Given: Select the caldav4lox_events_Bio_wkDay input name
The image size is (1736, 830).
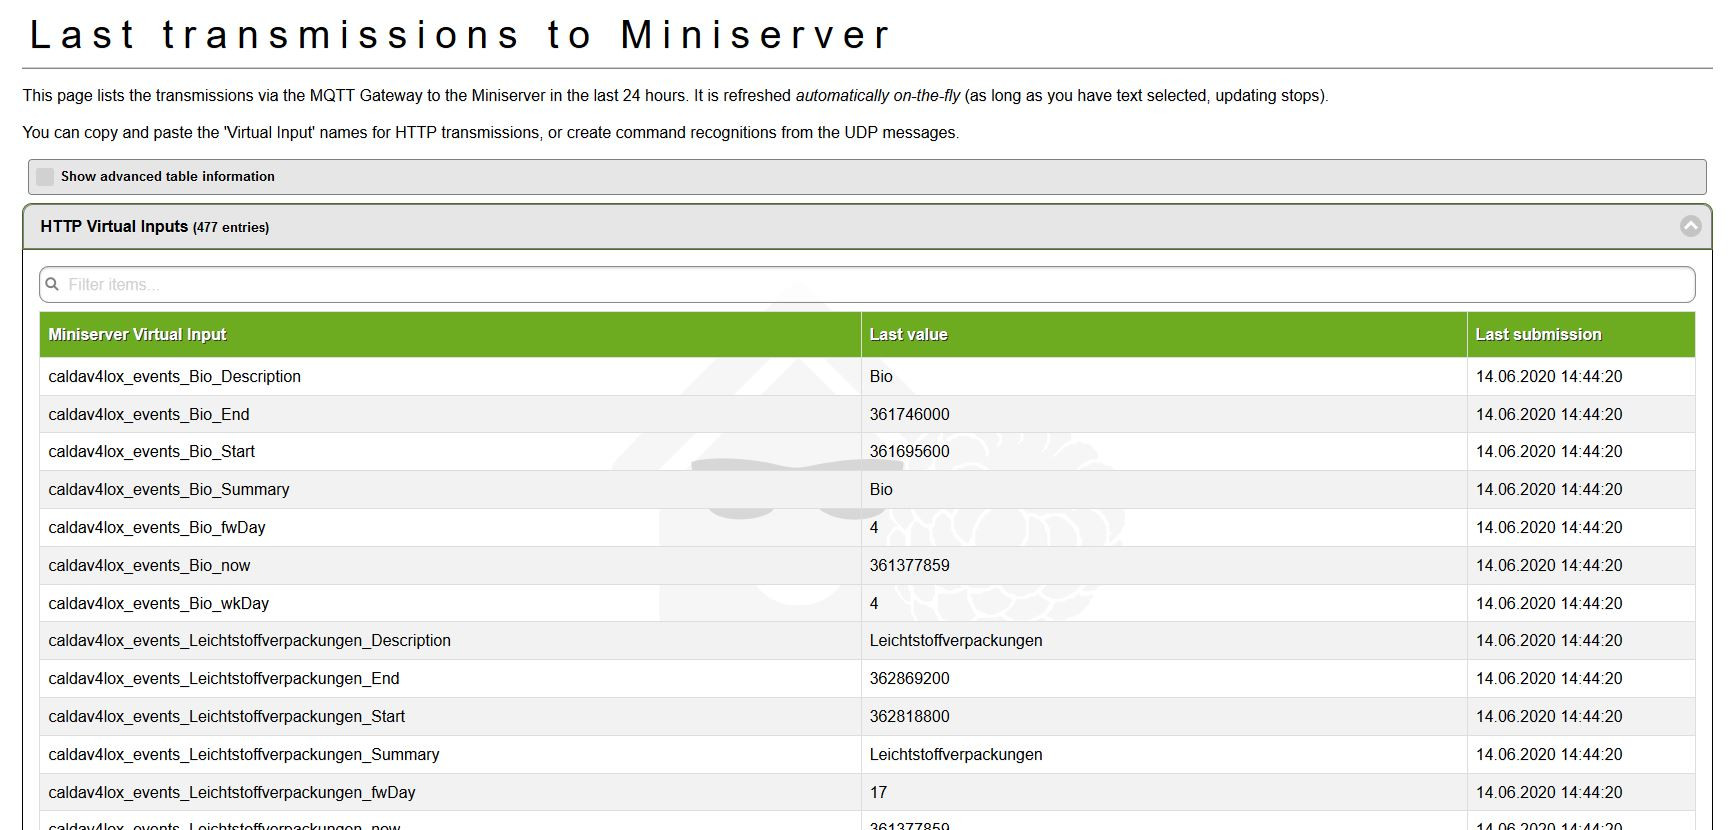Looking at the screenshot, I should (158, 604).
